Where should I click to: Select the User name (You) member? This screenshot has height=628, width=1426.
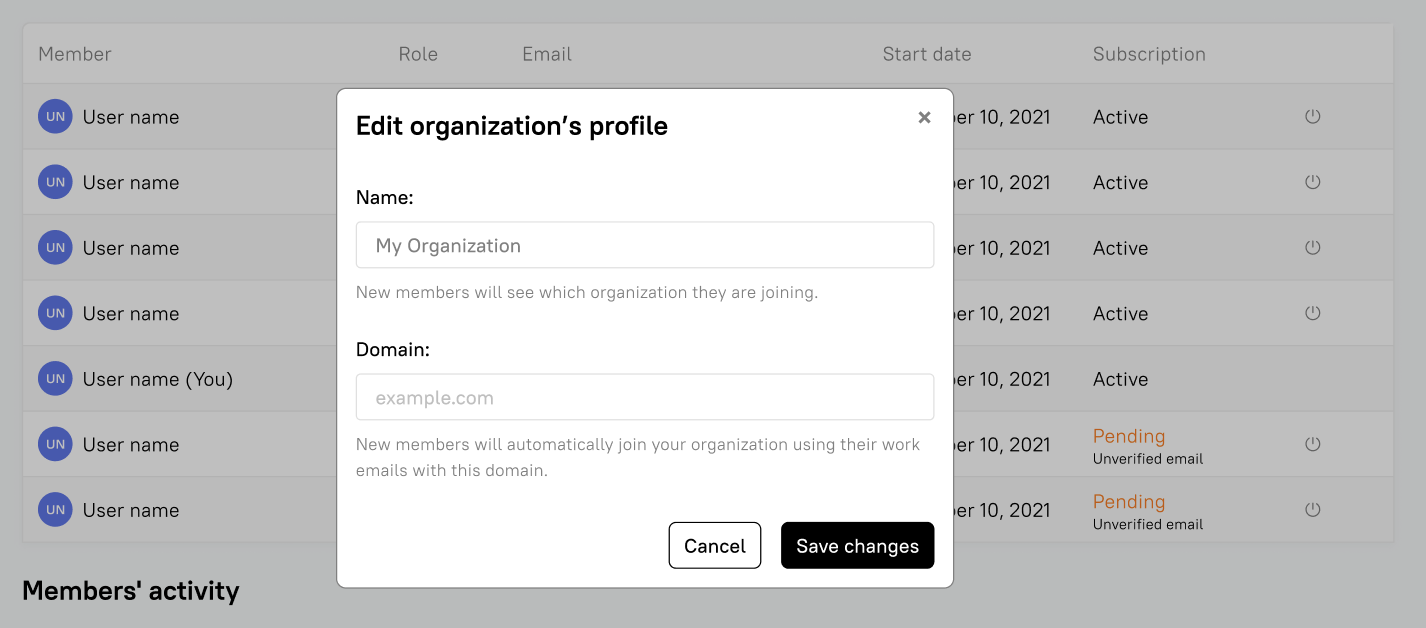pyautogui.click(x=158, y=379)
